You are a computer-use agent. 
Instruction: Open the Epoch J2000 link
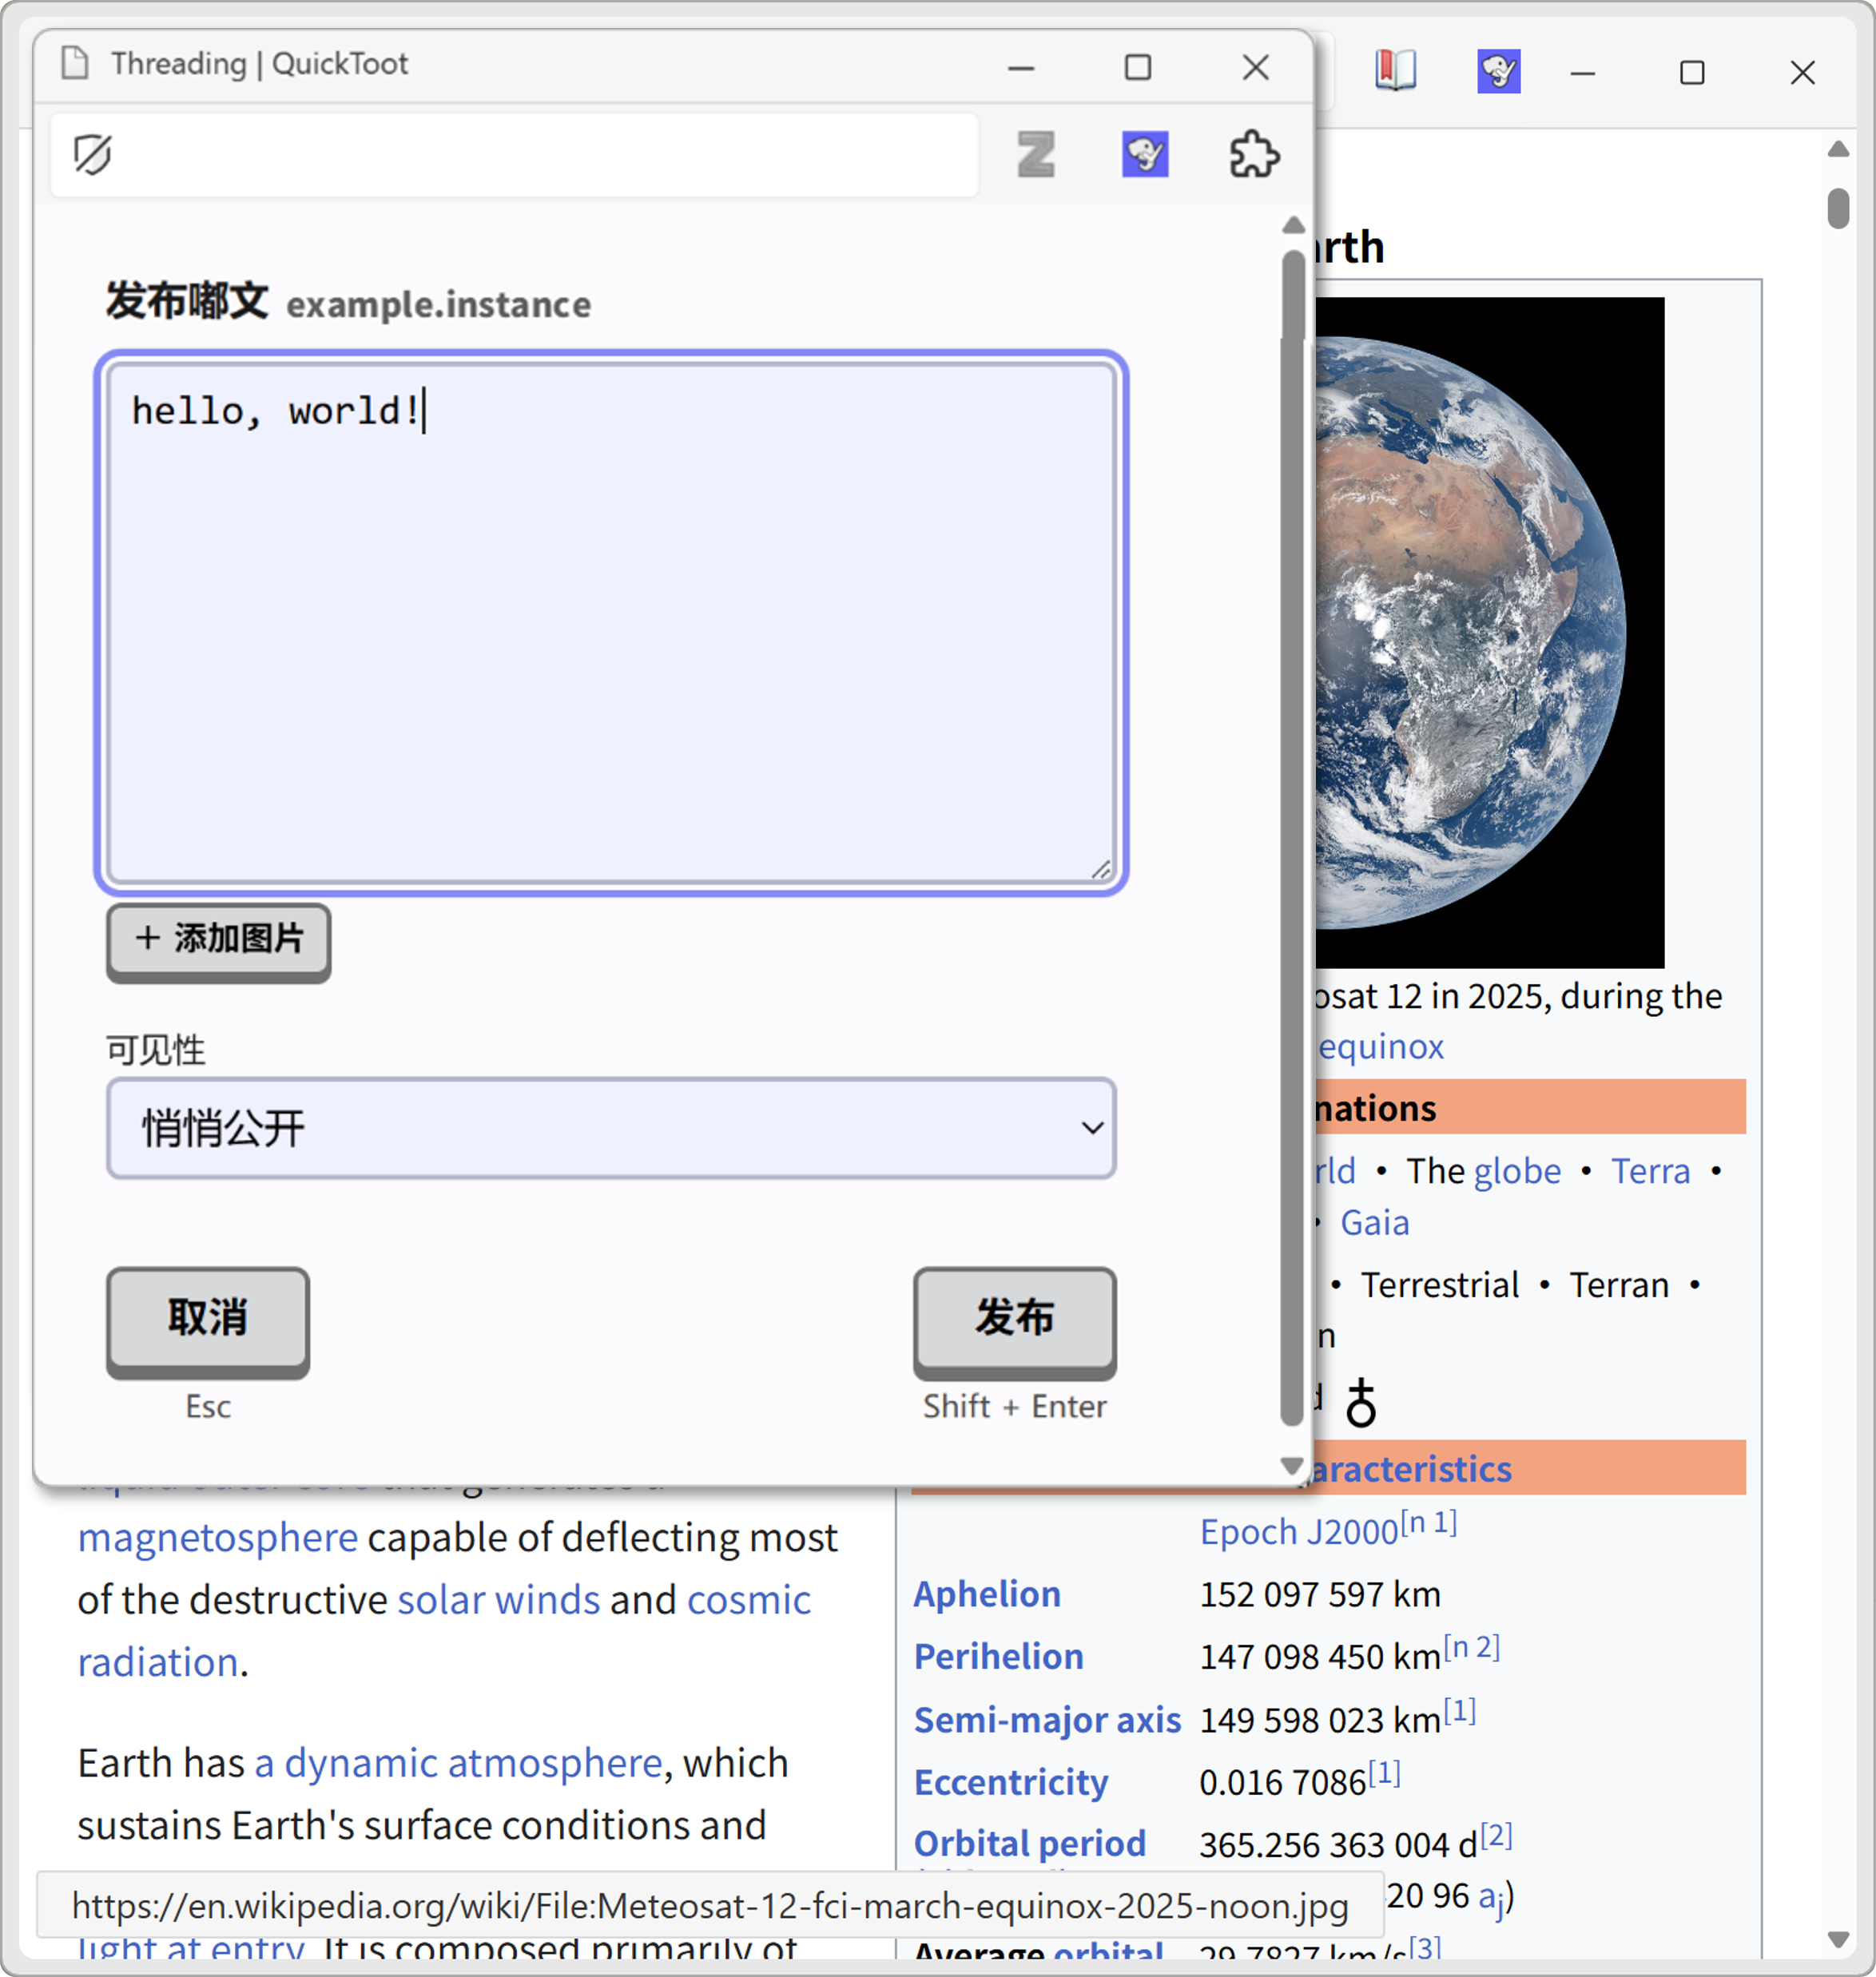[1298, 1532]
